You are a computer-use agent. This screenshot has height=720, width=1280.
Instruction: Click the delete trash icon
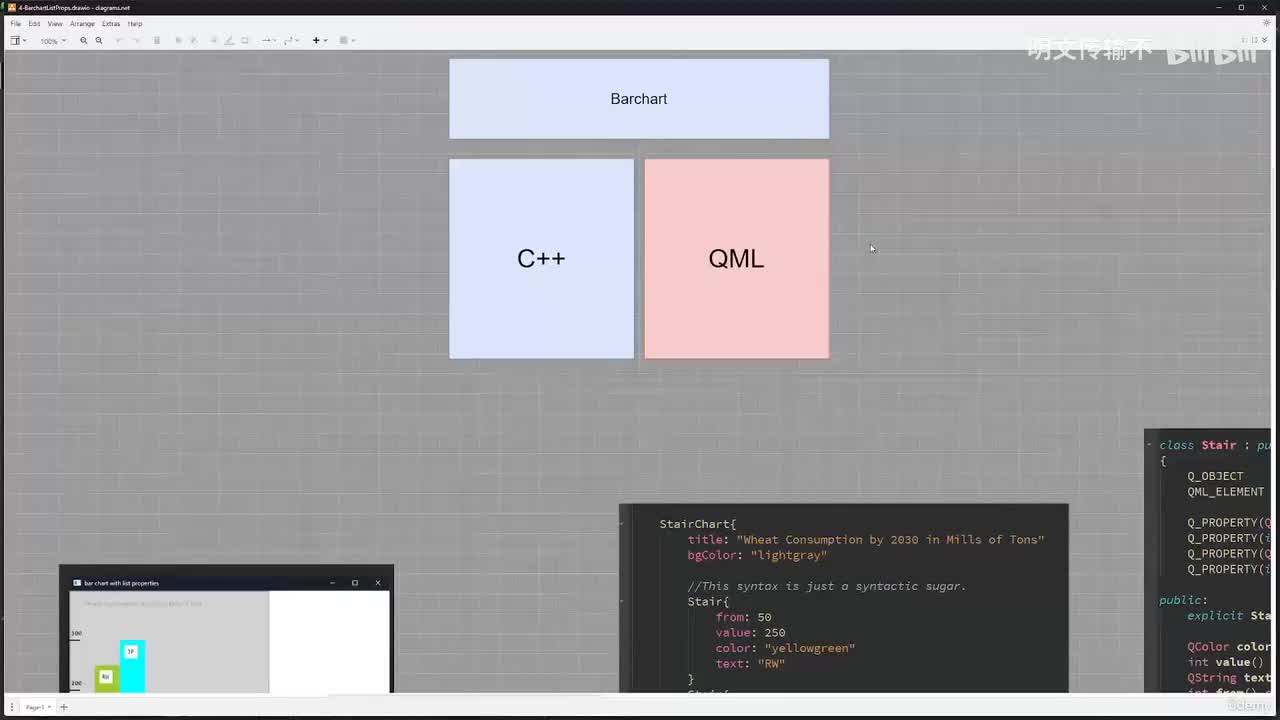(156, 41)
